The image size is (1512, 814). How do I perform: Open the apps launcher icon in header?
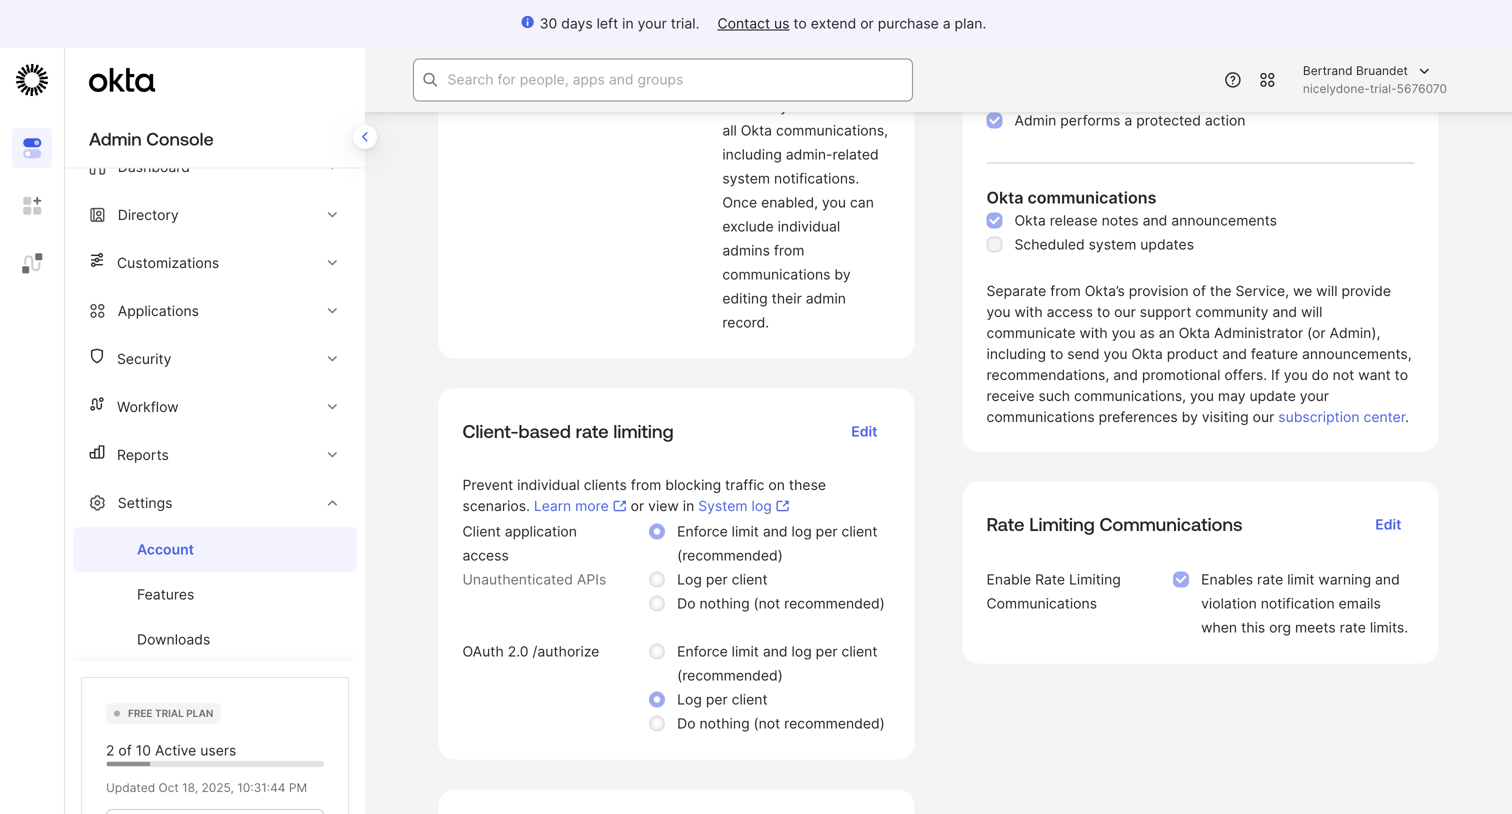pyautogui.click(x=1267, y=80)
